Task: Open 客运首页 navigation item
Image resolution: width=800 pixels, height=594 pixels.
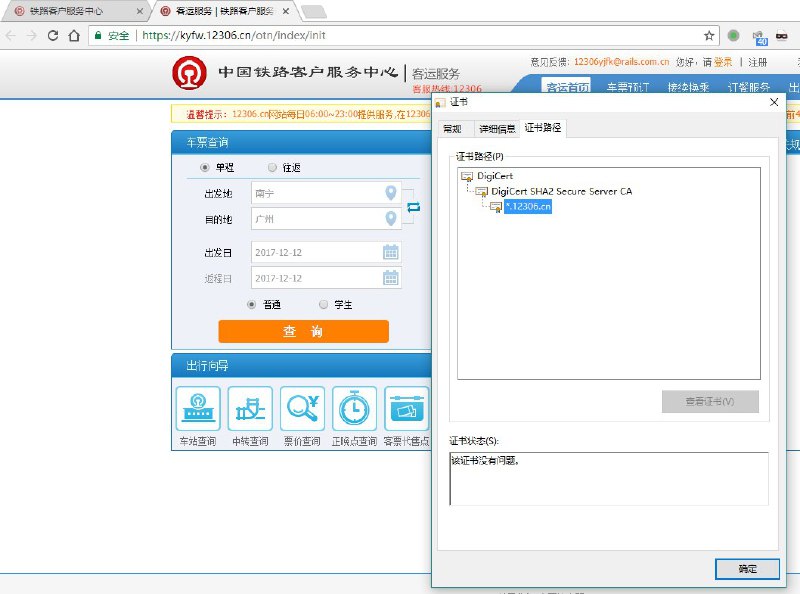Action: point(567,87)
